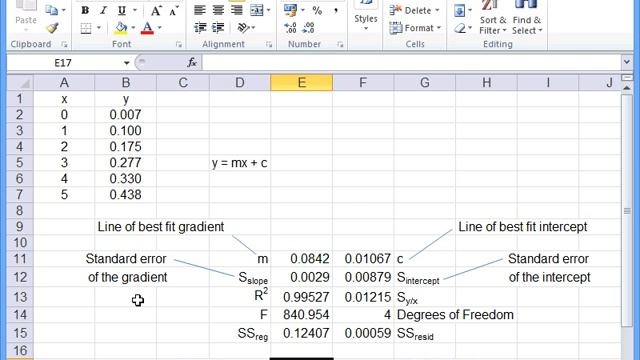Select cell with y value 0.438
640x360 pixels.
pyautogui.click(x=125, y=195)
